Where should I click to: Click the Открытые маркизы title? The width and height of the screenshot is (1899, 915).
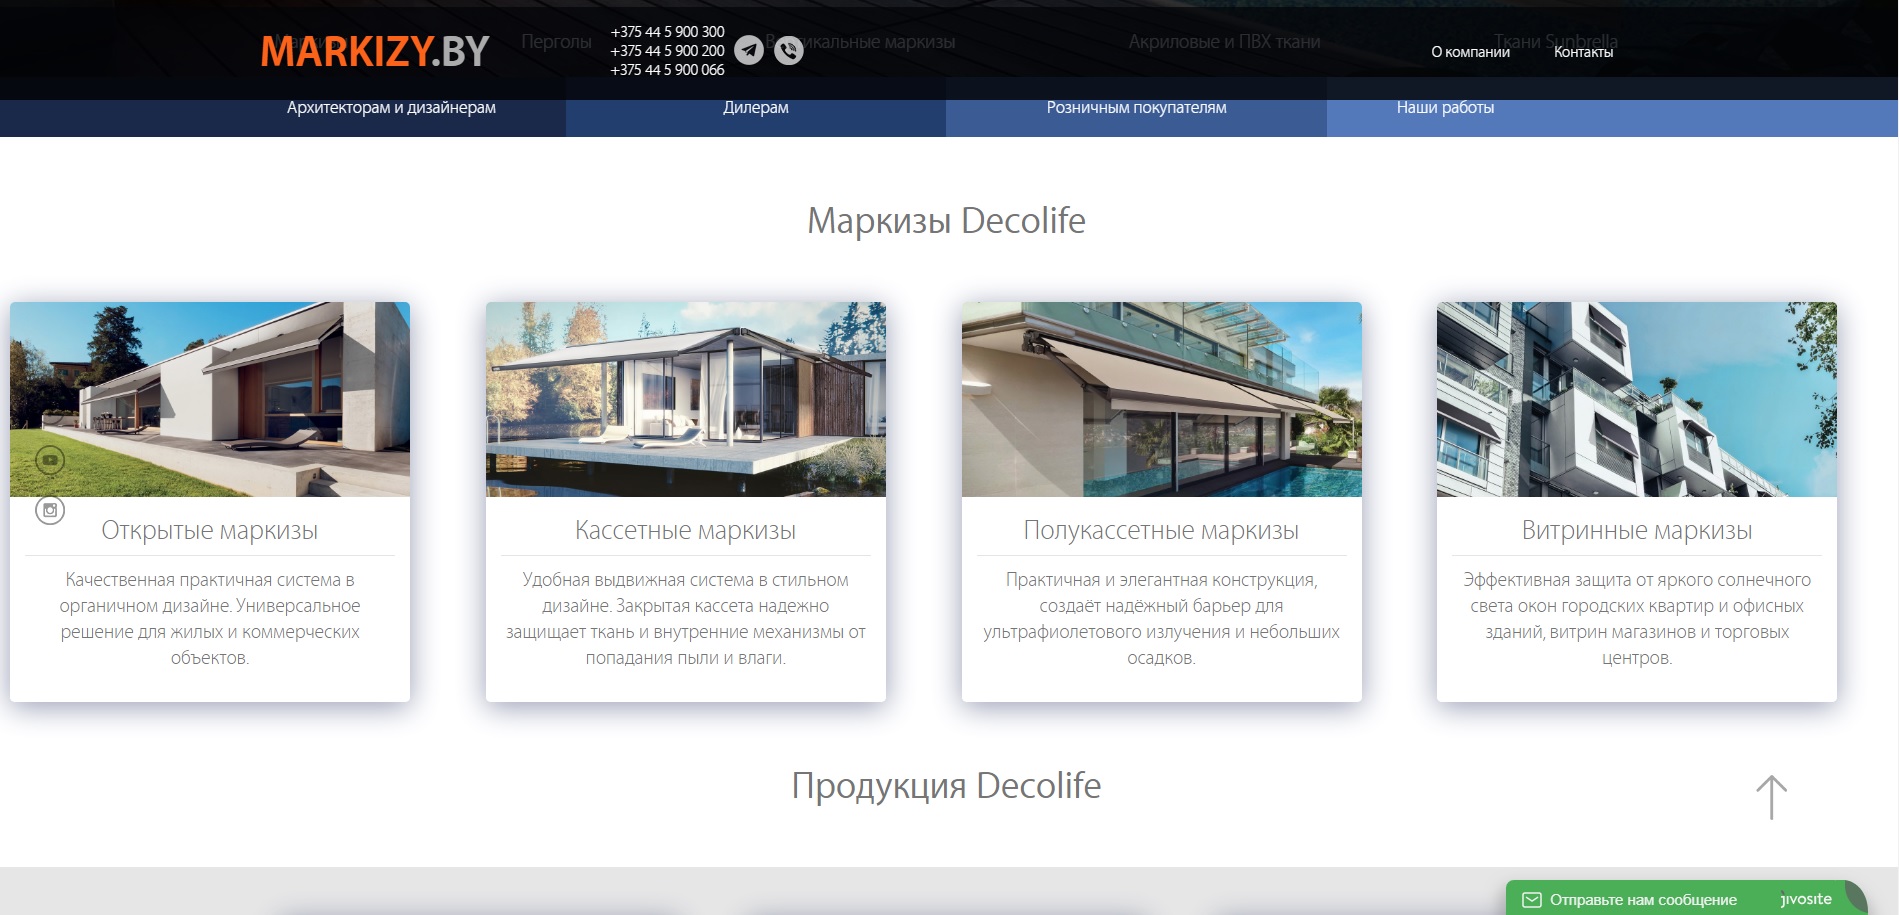(210, 531)
